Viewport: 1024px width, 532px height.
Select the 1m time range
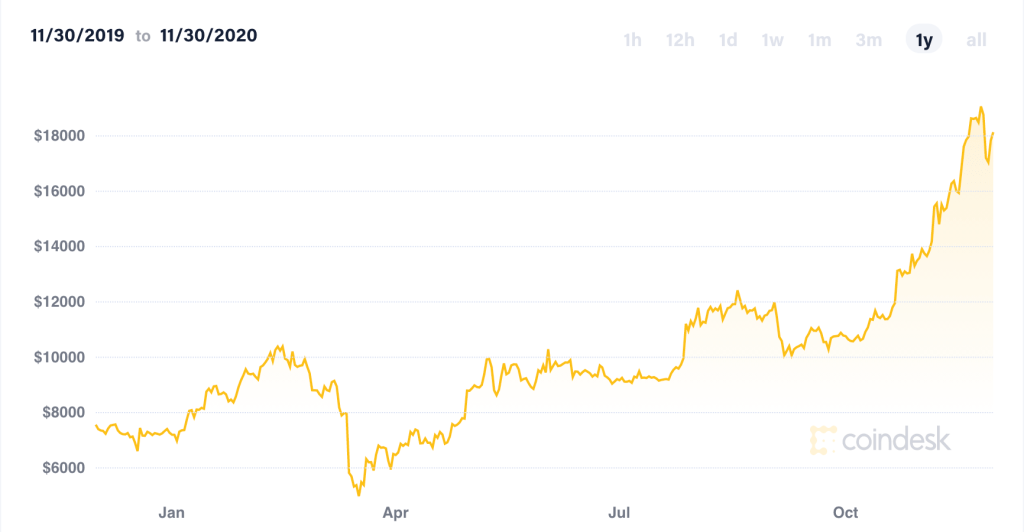[x=820, y=40]
